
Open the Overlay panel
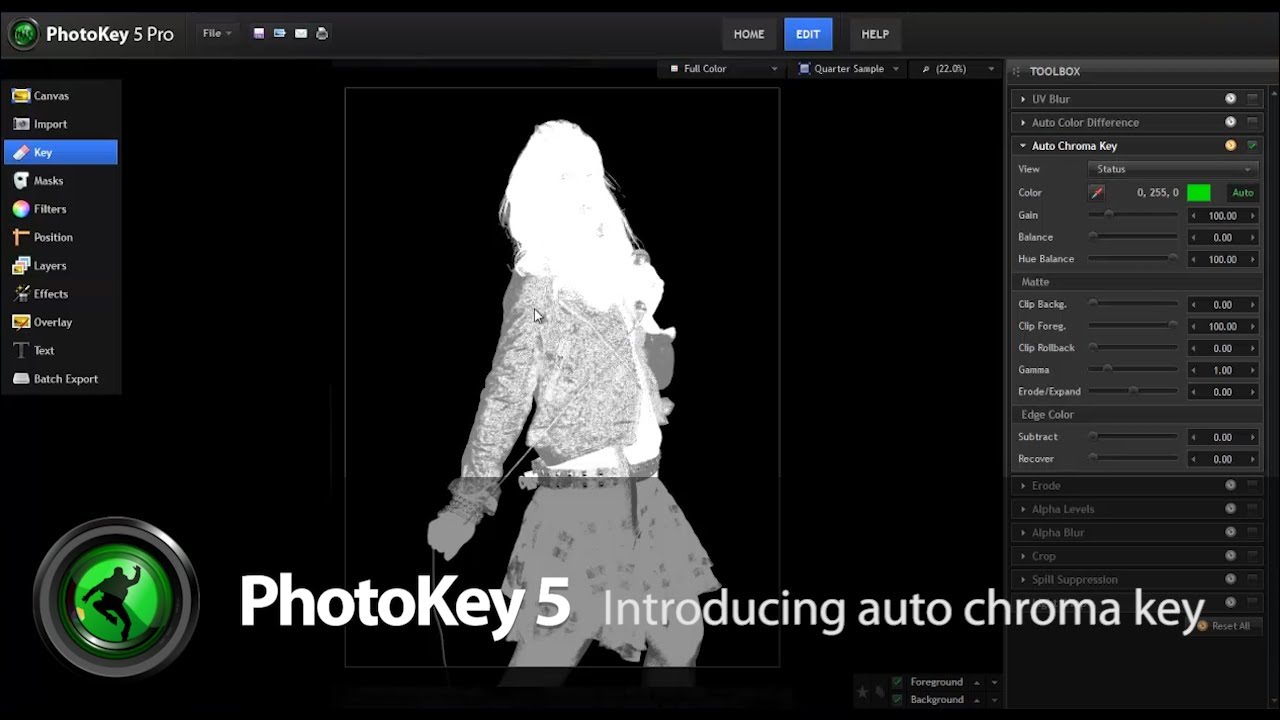61,322
